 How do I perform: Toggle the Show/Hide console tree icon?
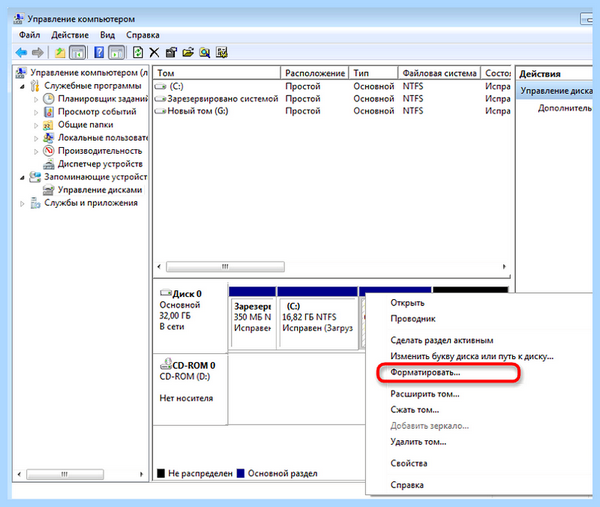(x=77, y=52)
